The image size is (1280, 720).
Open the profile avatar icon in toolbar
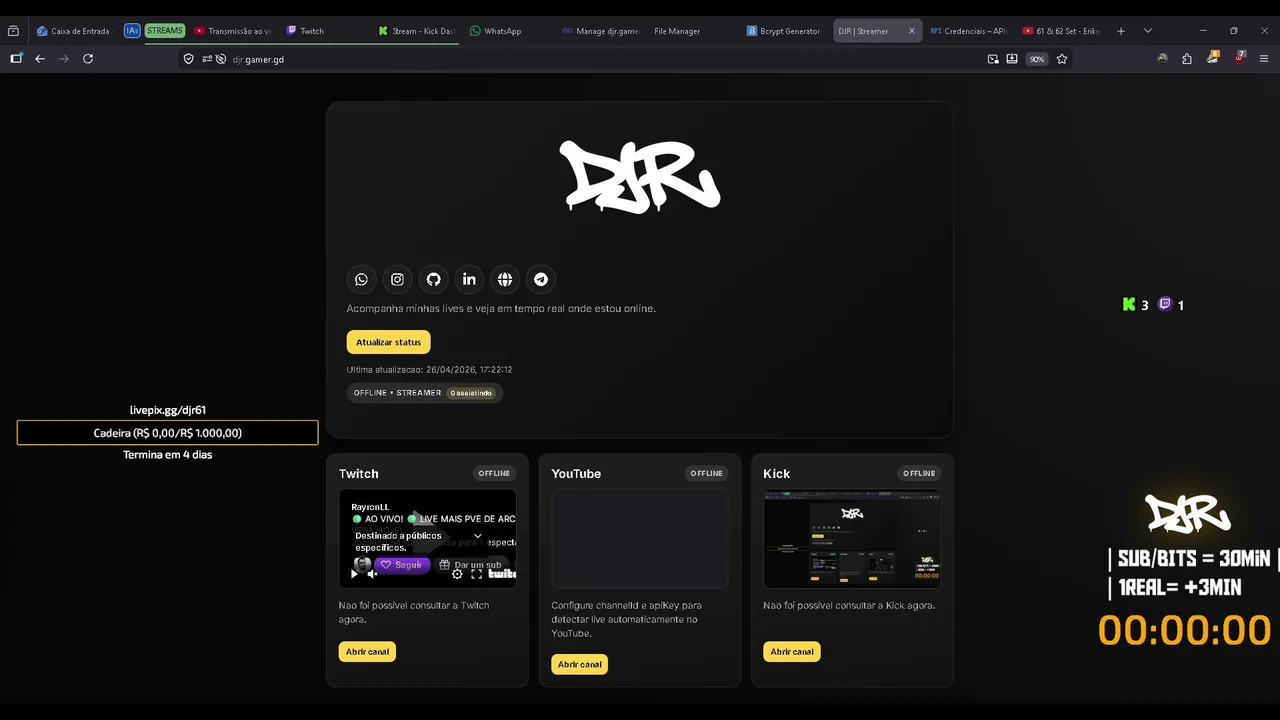click(1162, 59)
